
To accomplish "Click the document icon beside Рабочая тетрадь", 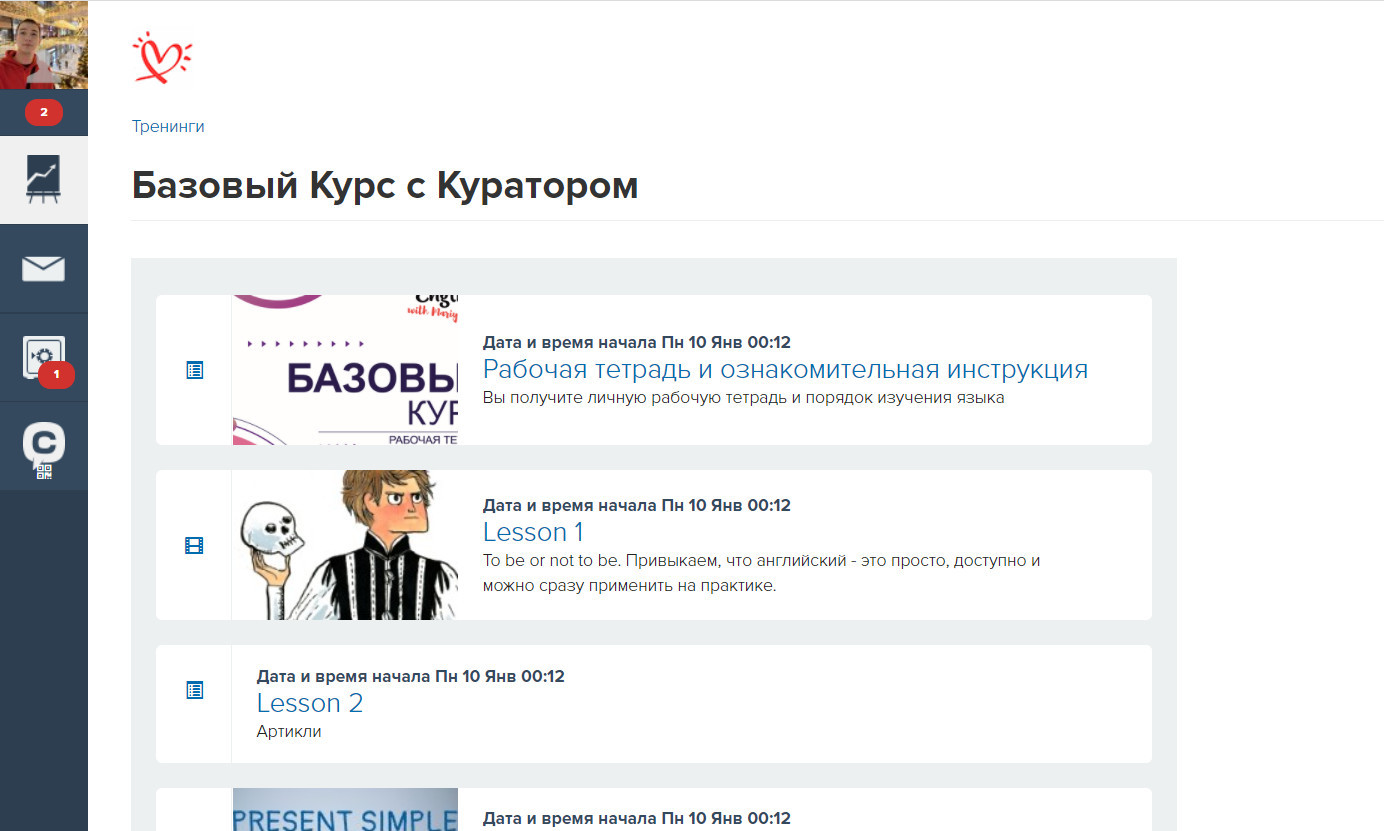I will pos(195,370).
